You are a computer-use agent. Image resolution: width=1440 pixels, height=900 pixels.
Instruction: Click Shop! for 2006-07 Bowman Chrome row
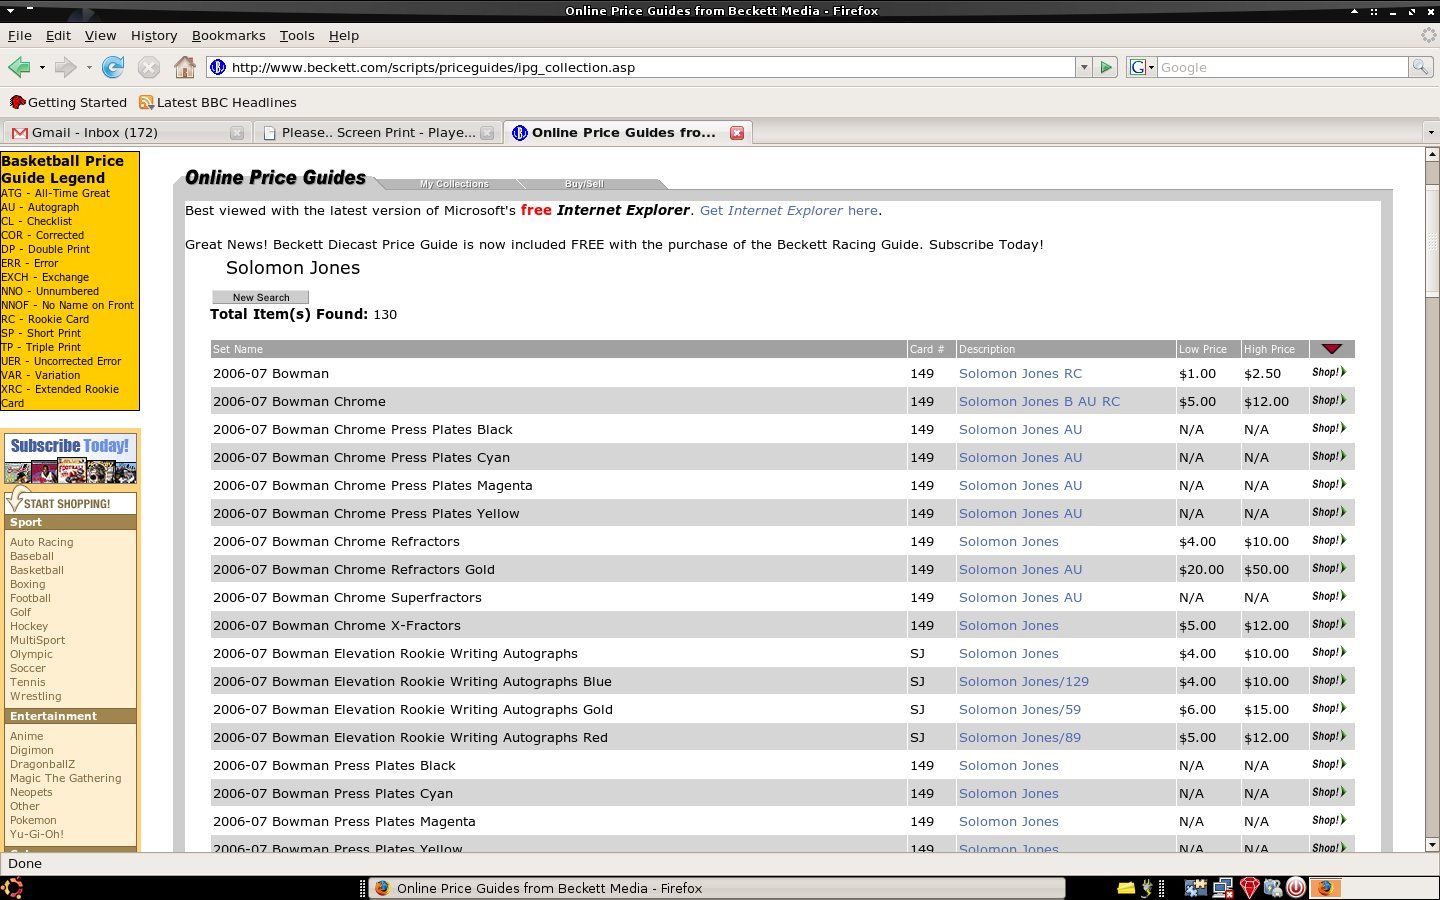[x=1329, y=400]
